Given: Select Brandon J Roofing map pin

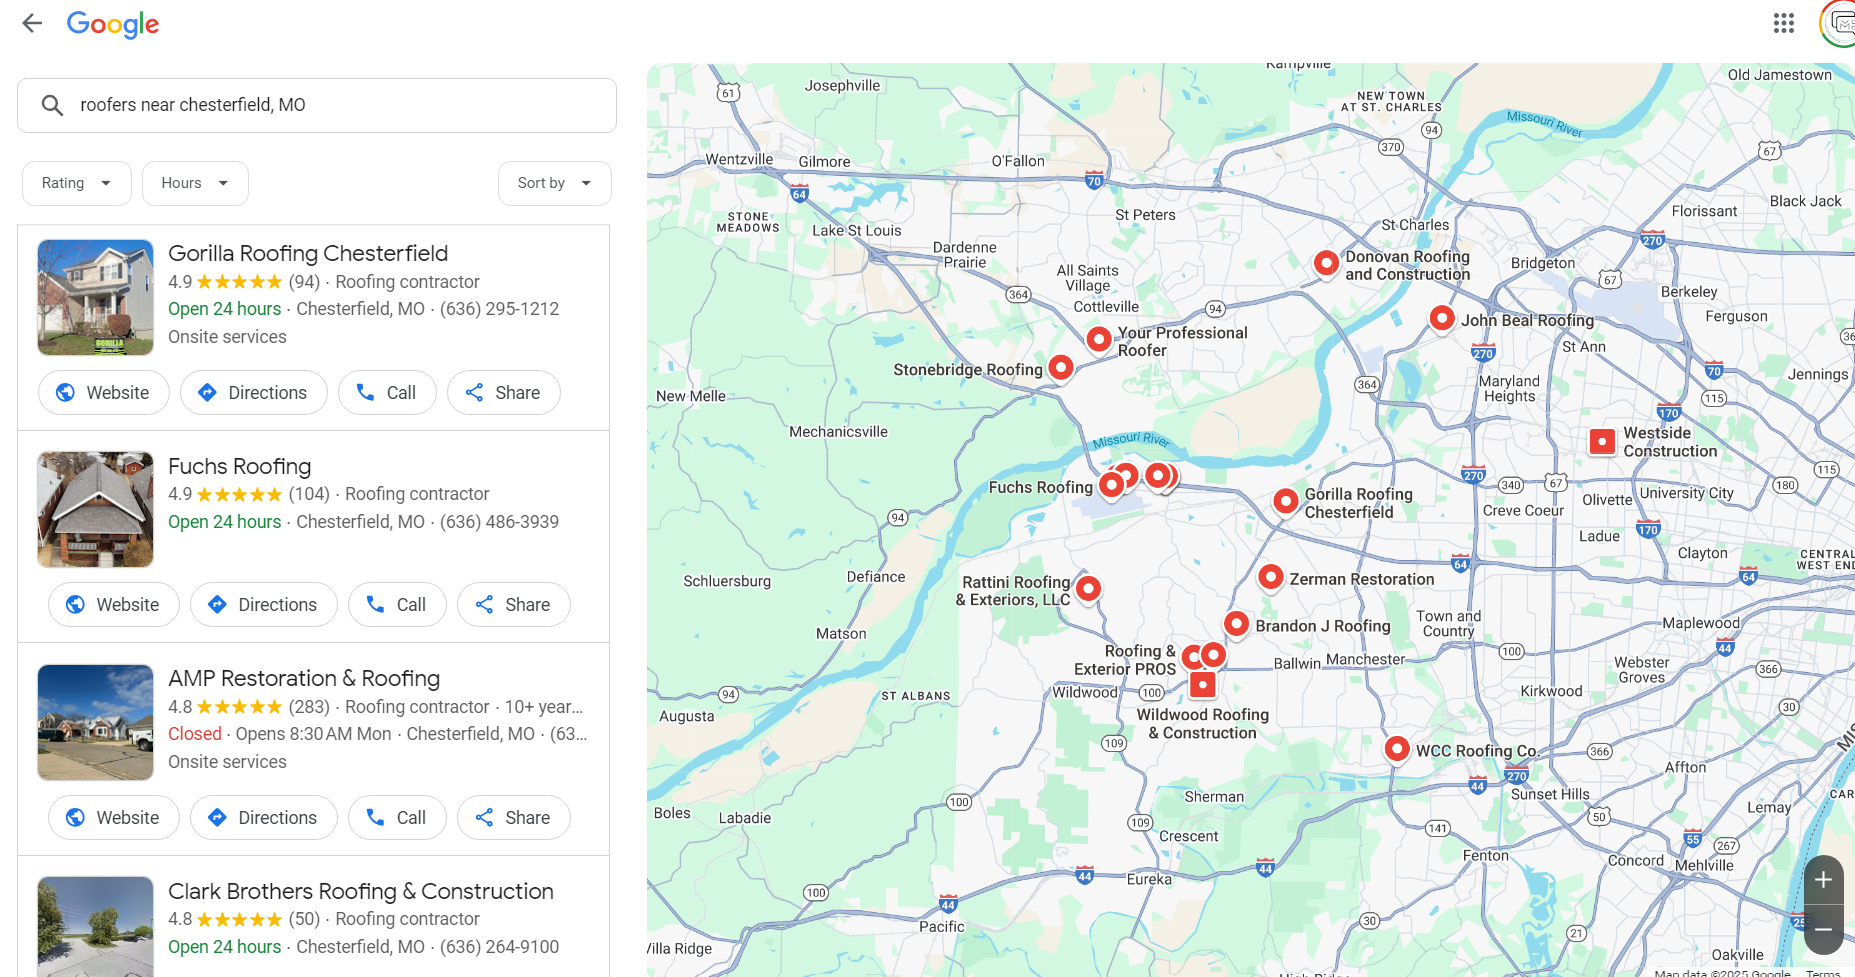Looking at the screenshot, I should [1237, 624].
